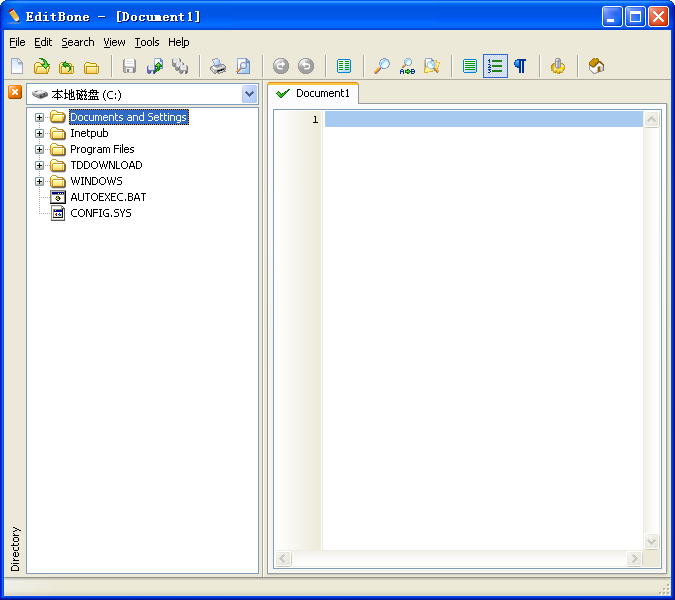Image resolution: width=675 pixels, height=600 pixels.
Task: Click the Print icon in toolbar
Action: tap(218, 66)
